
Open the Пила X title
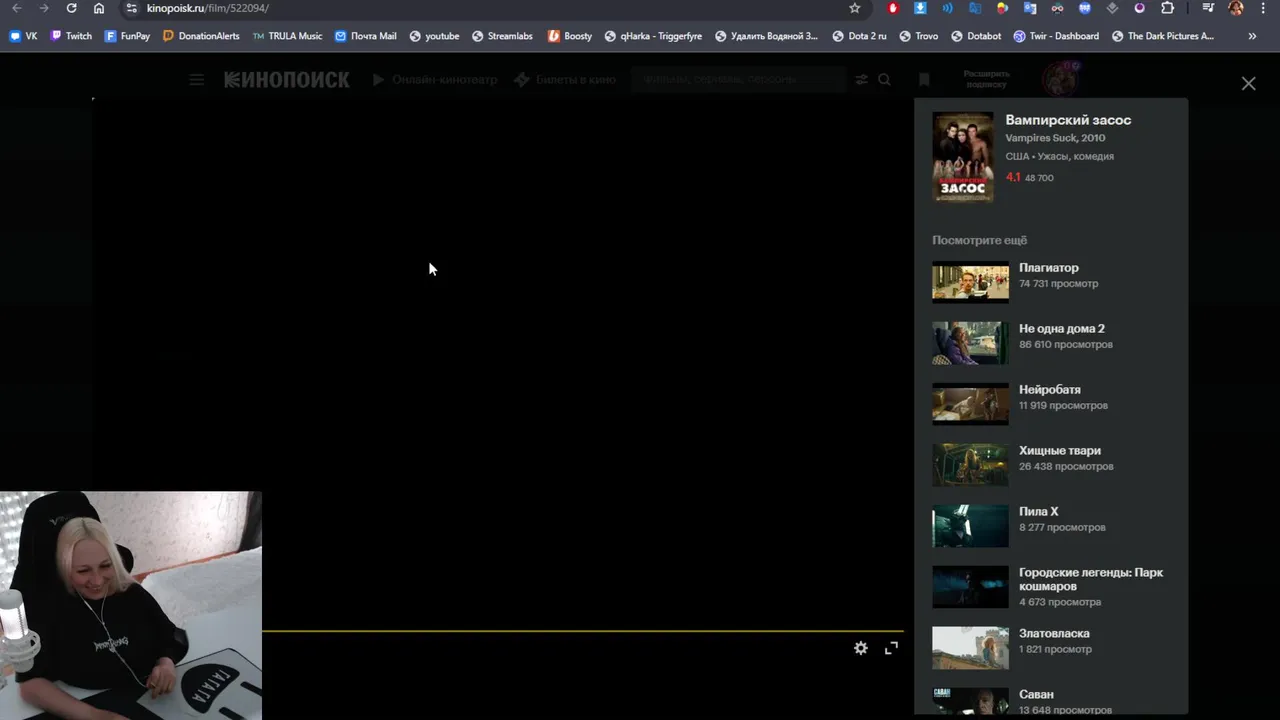[1039, 511]
